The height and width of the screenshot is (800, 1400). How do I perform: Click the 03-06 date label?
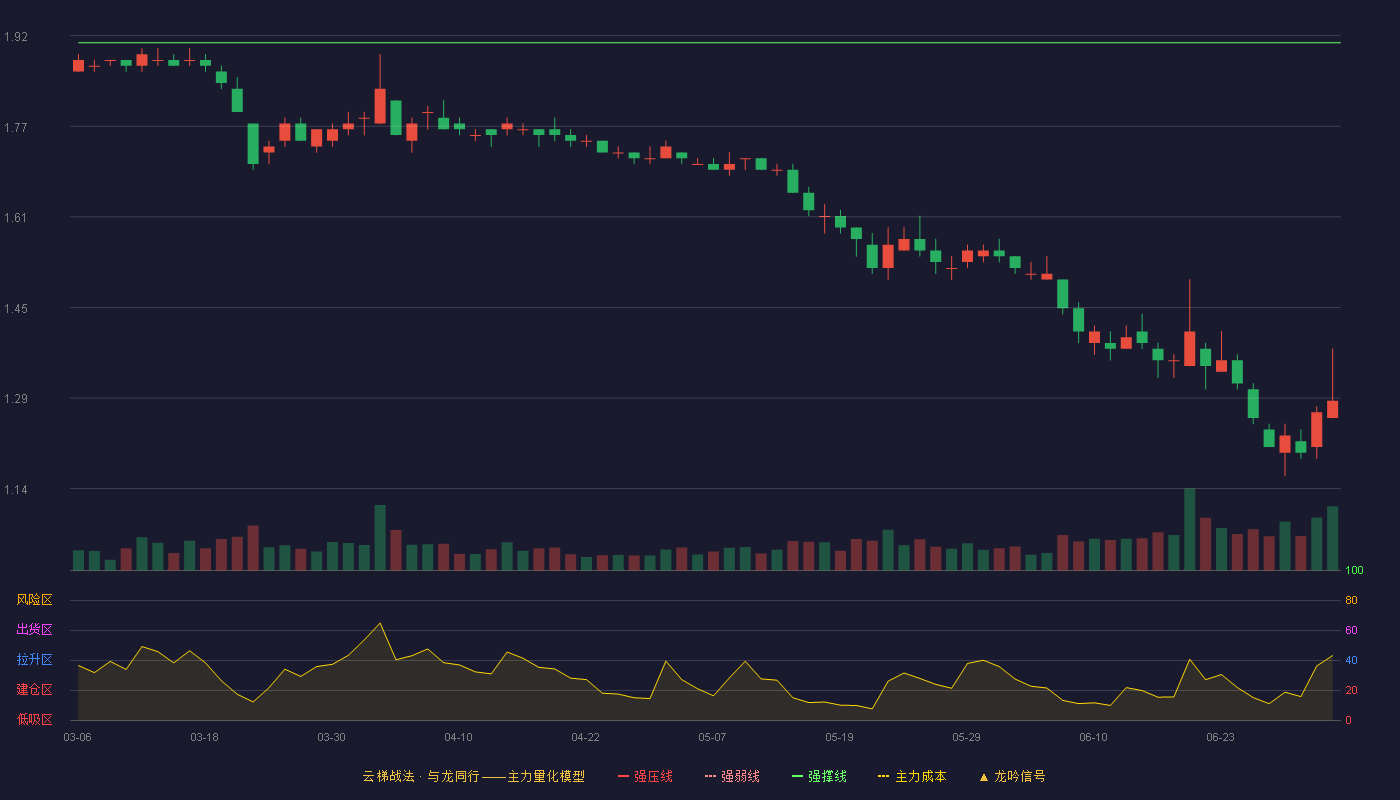pyautogui.click(x=77, y=737)
